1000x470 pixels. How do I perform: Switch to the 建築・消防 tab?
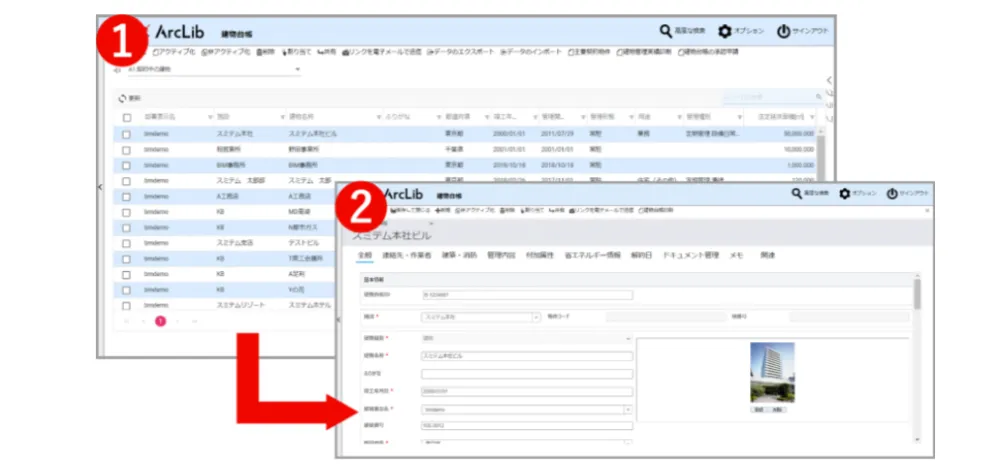(x=459, y=255)
